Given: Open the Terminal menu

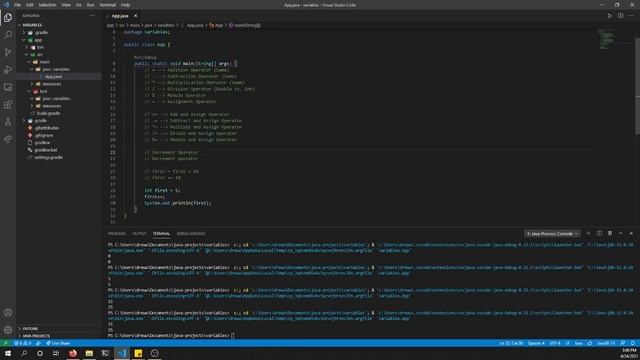Looking at the screenshot, I should pos(108,5).
